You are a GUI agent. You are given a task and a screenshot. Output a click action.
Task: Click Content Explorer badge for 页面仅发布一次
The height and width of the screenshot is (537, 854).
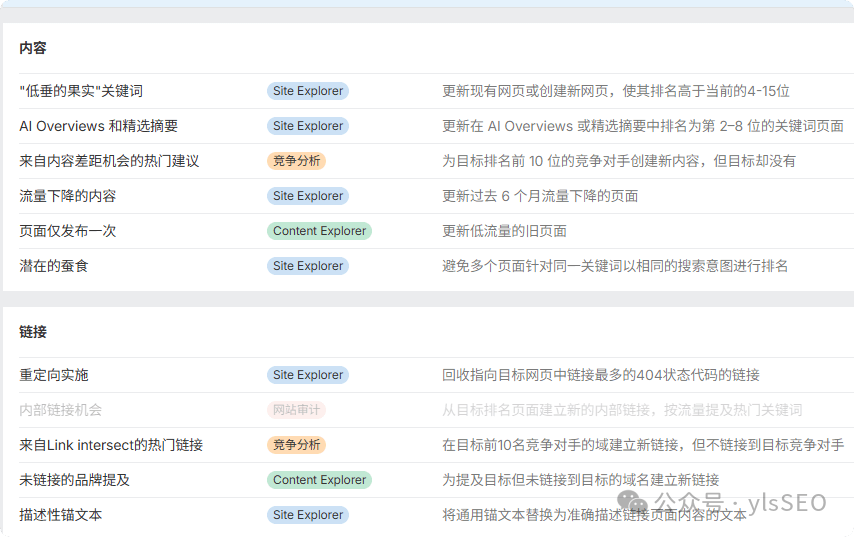coord(319,231)
